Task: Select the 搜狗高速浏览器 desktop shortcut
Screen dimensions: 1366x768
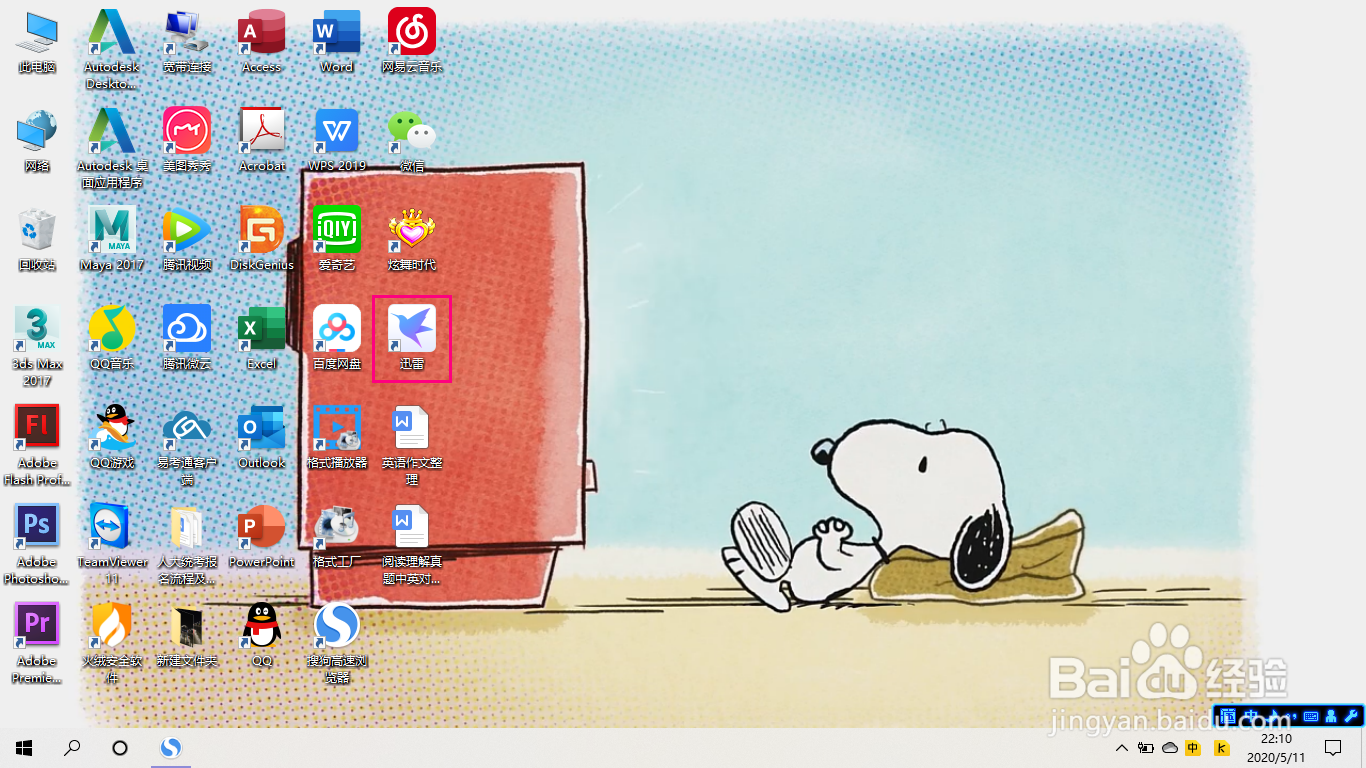Action: click(x=337, y=644)
